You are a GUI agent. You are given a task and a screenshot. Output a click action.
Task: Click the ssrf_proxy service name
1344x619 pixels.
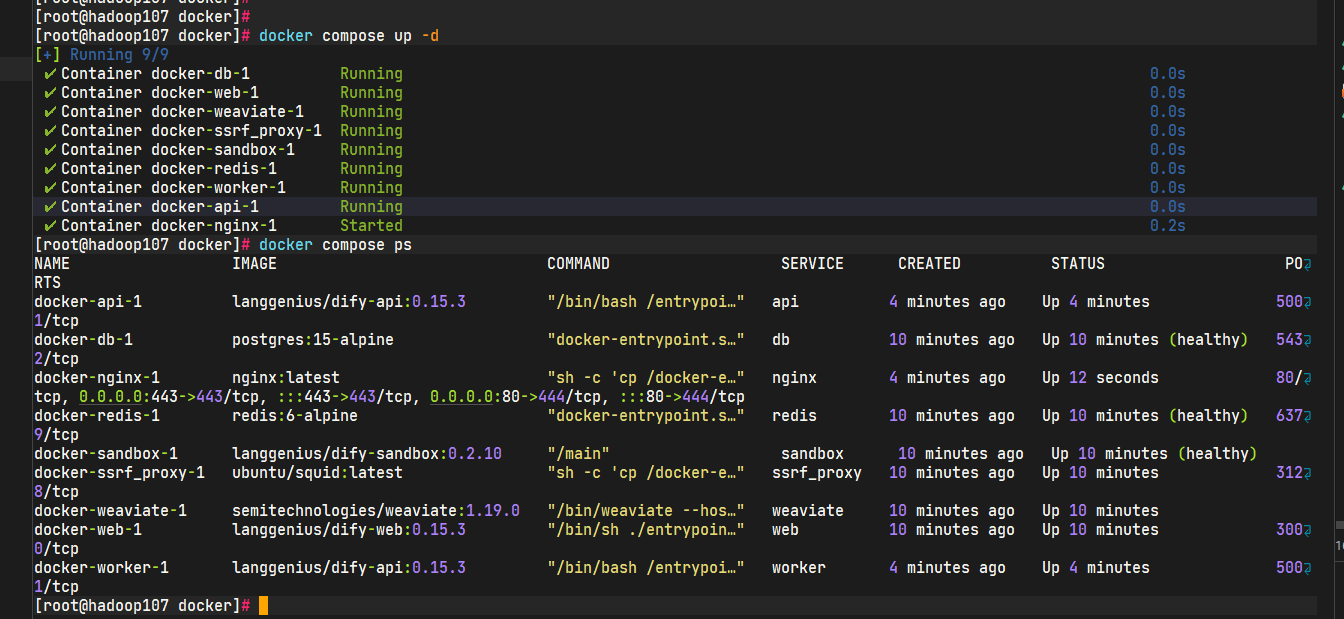[817, 473]
